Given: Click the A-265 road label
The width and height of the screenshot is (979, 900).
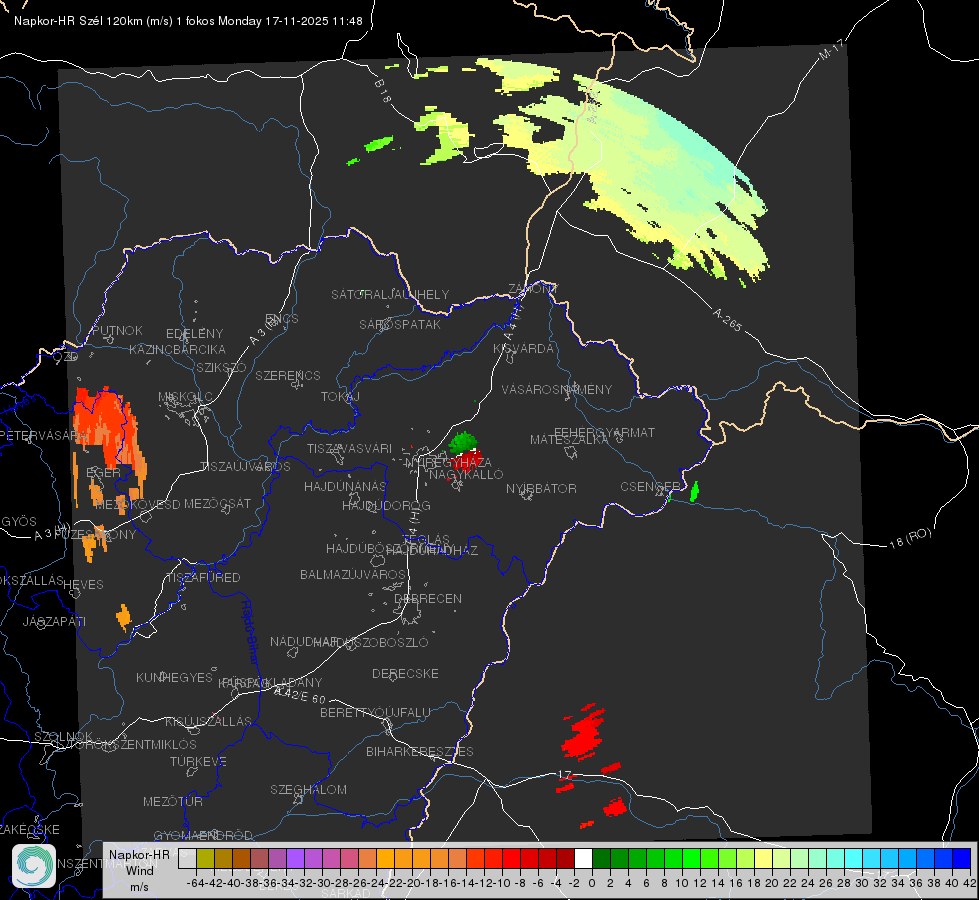Looking at the screenshot, I should click(x=727, y=319).
